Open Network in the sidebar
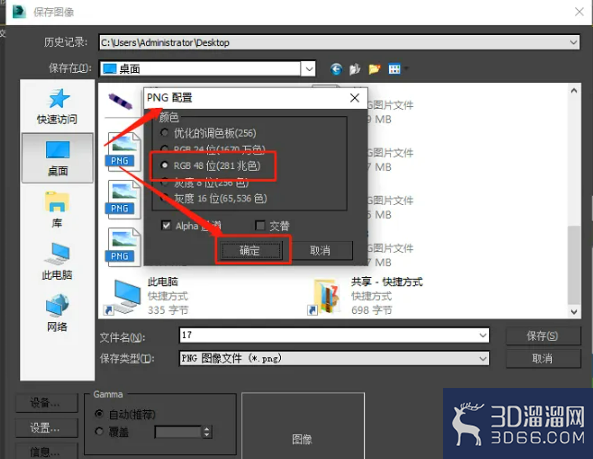Screen dimensions: 593x459 57,313
